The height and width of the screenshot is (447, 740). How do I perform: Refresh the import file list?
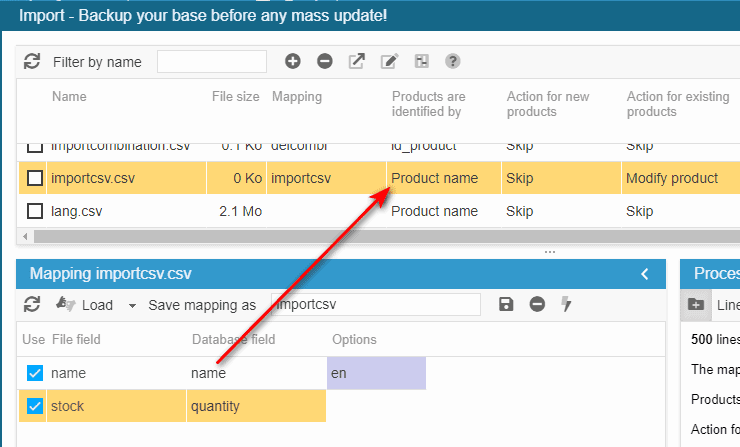click(32, 62)
